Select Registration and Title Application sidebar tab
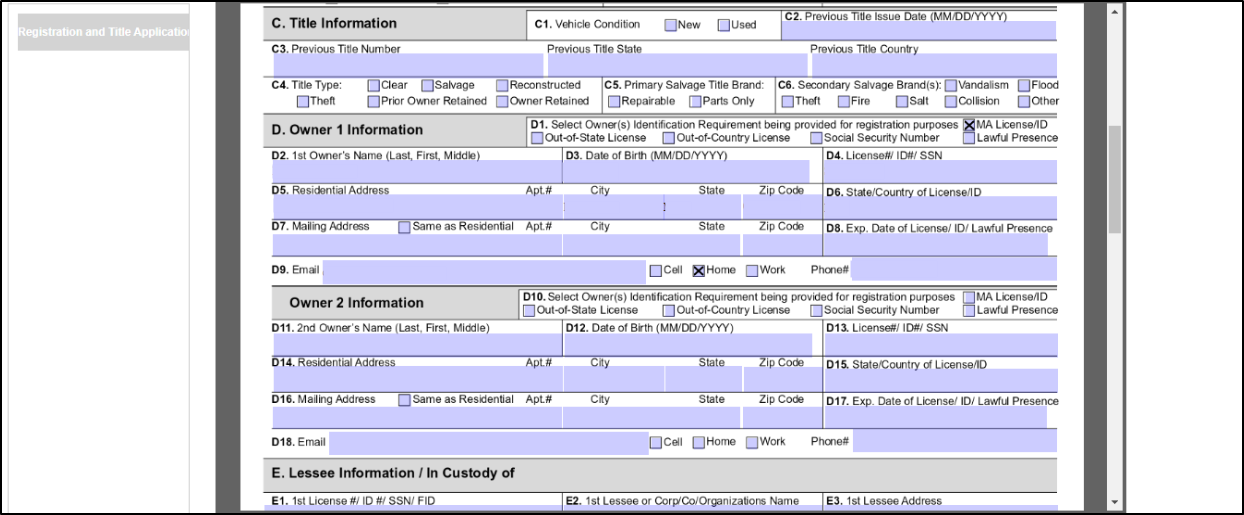The image size is (1244, 515). [104, 32]
